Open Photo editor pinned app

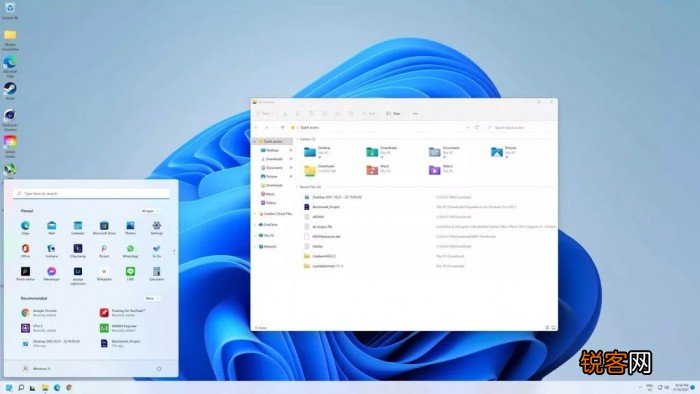click(x=25, y=274)
